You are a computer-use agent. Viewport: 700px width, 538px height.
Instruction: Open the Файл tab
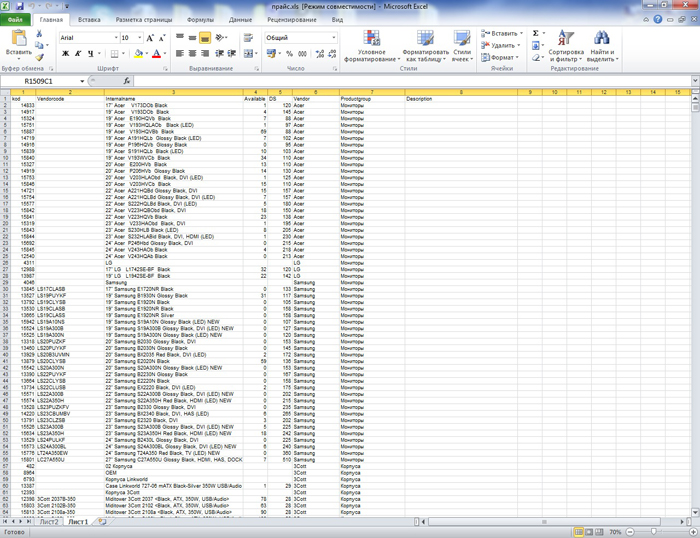(x=15, y=20)
